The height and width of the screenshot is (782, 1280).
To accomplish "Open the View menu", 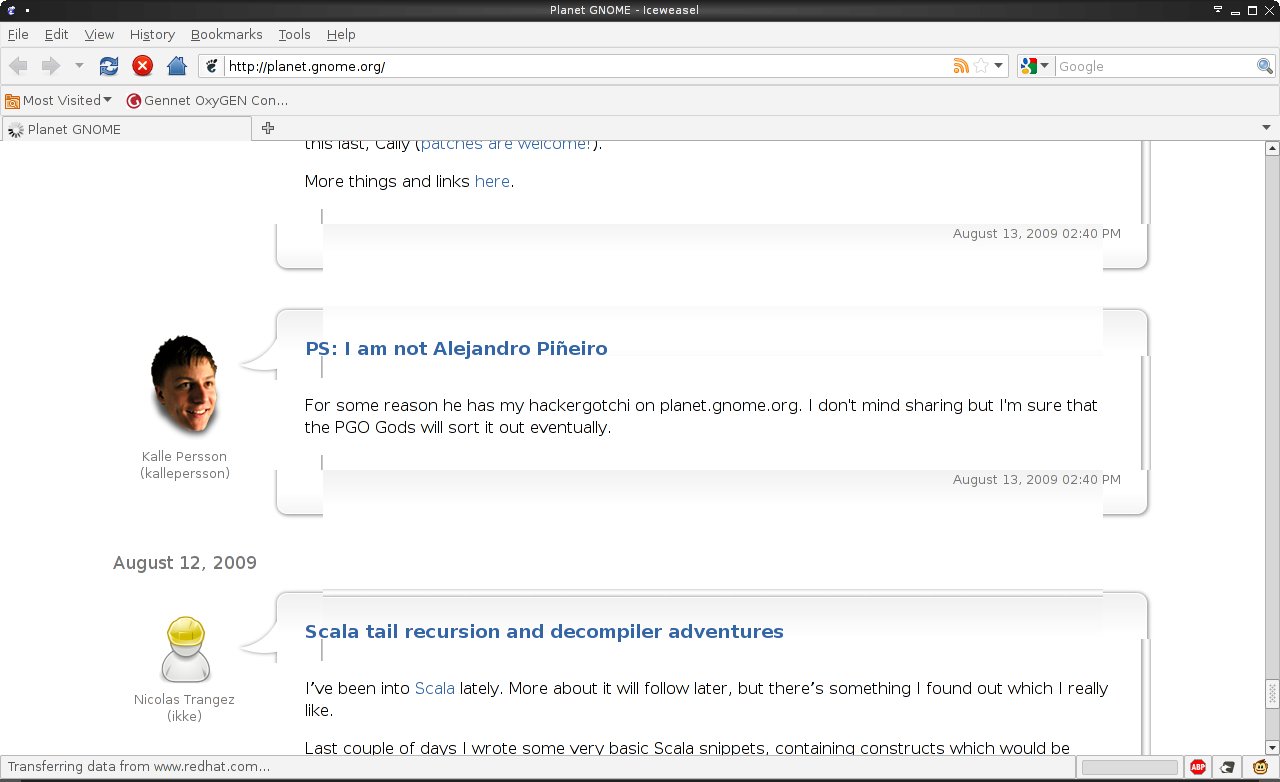I will [x=99, y=34].
